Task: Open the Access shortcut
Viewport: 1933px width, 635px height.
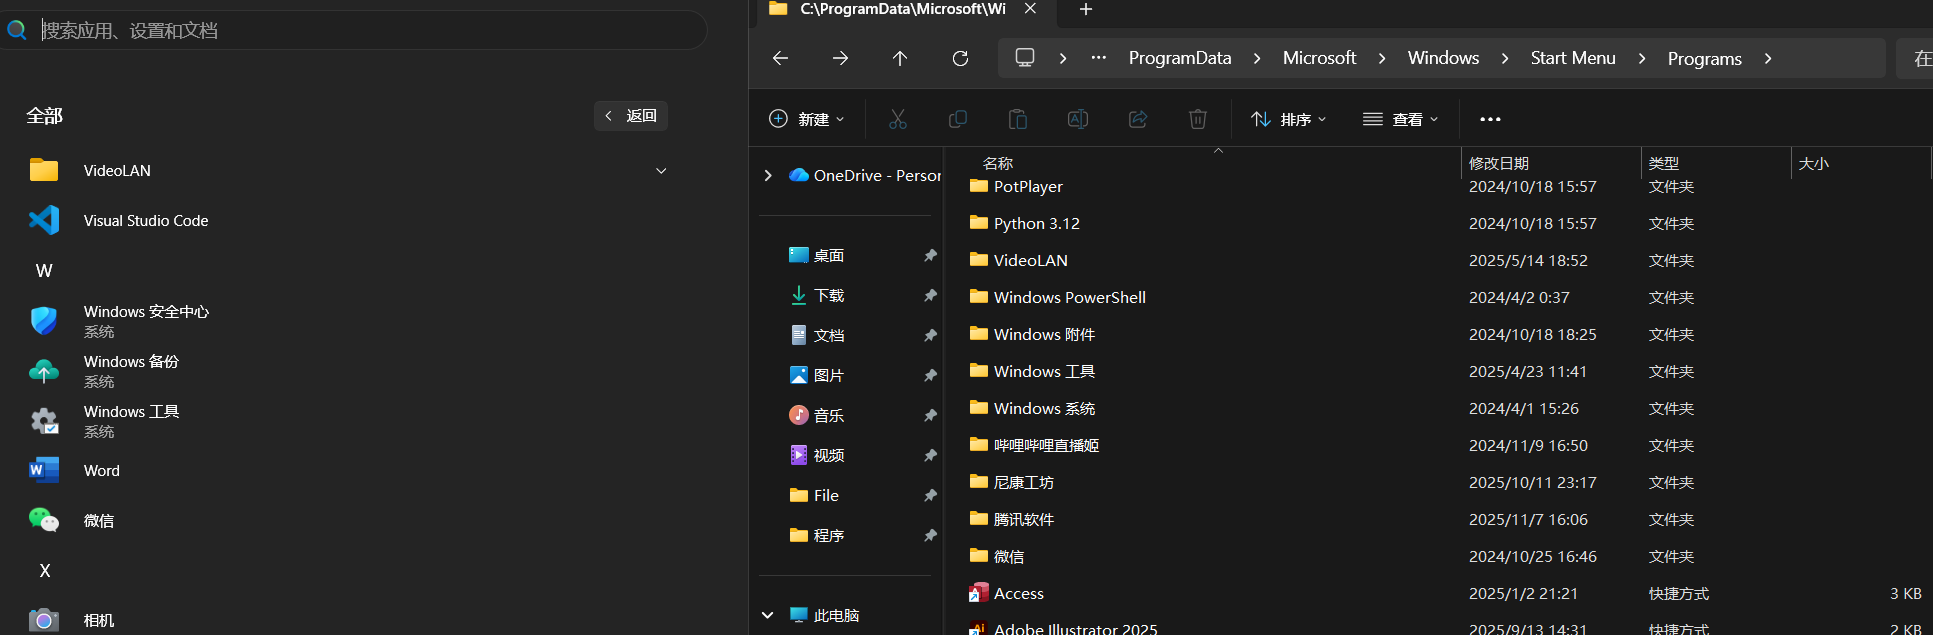Action: 1019,593
